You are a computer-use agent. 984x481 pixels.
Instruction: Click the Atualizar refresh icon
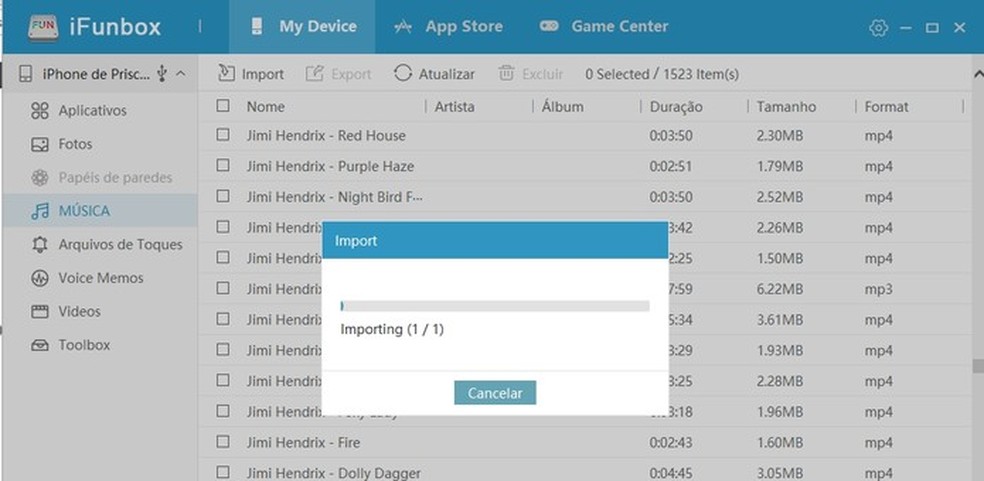tap(402, 73)
